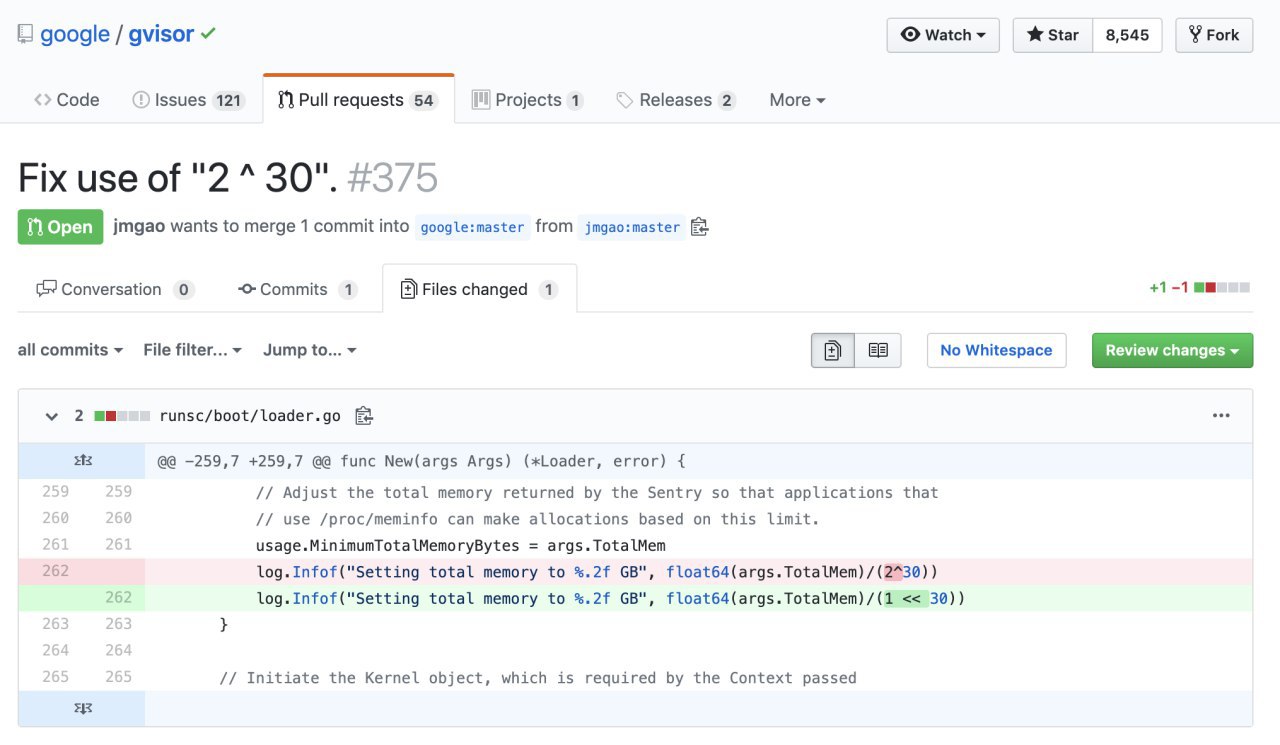Copy the jmgao:master branch name icon
The height and width of the screenshot is (745, 1280).
[700, 227]
